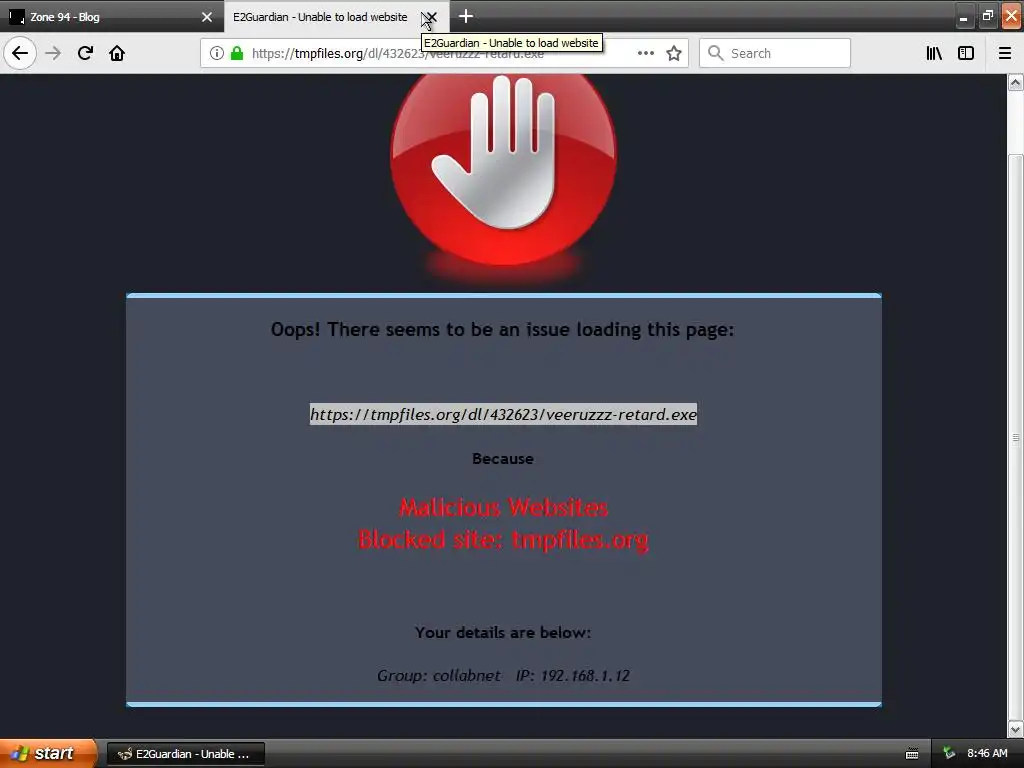Screen dimensions: 1024x768
Task: Click the scrollbar up arrow
Action: click(x=1015, y=82)
